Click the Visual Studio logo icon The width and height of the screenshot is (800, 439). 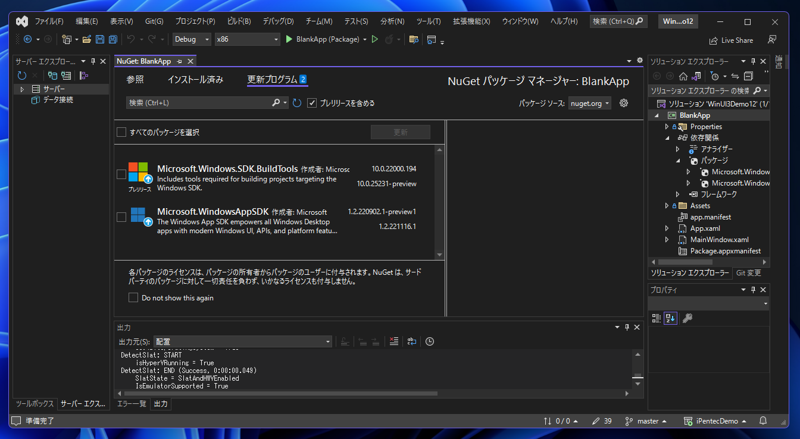[x=21, y=21]
